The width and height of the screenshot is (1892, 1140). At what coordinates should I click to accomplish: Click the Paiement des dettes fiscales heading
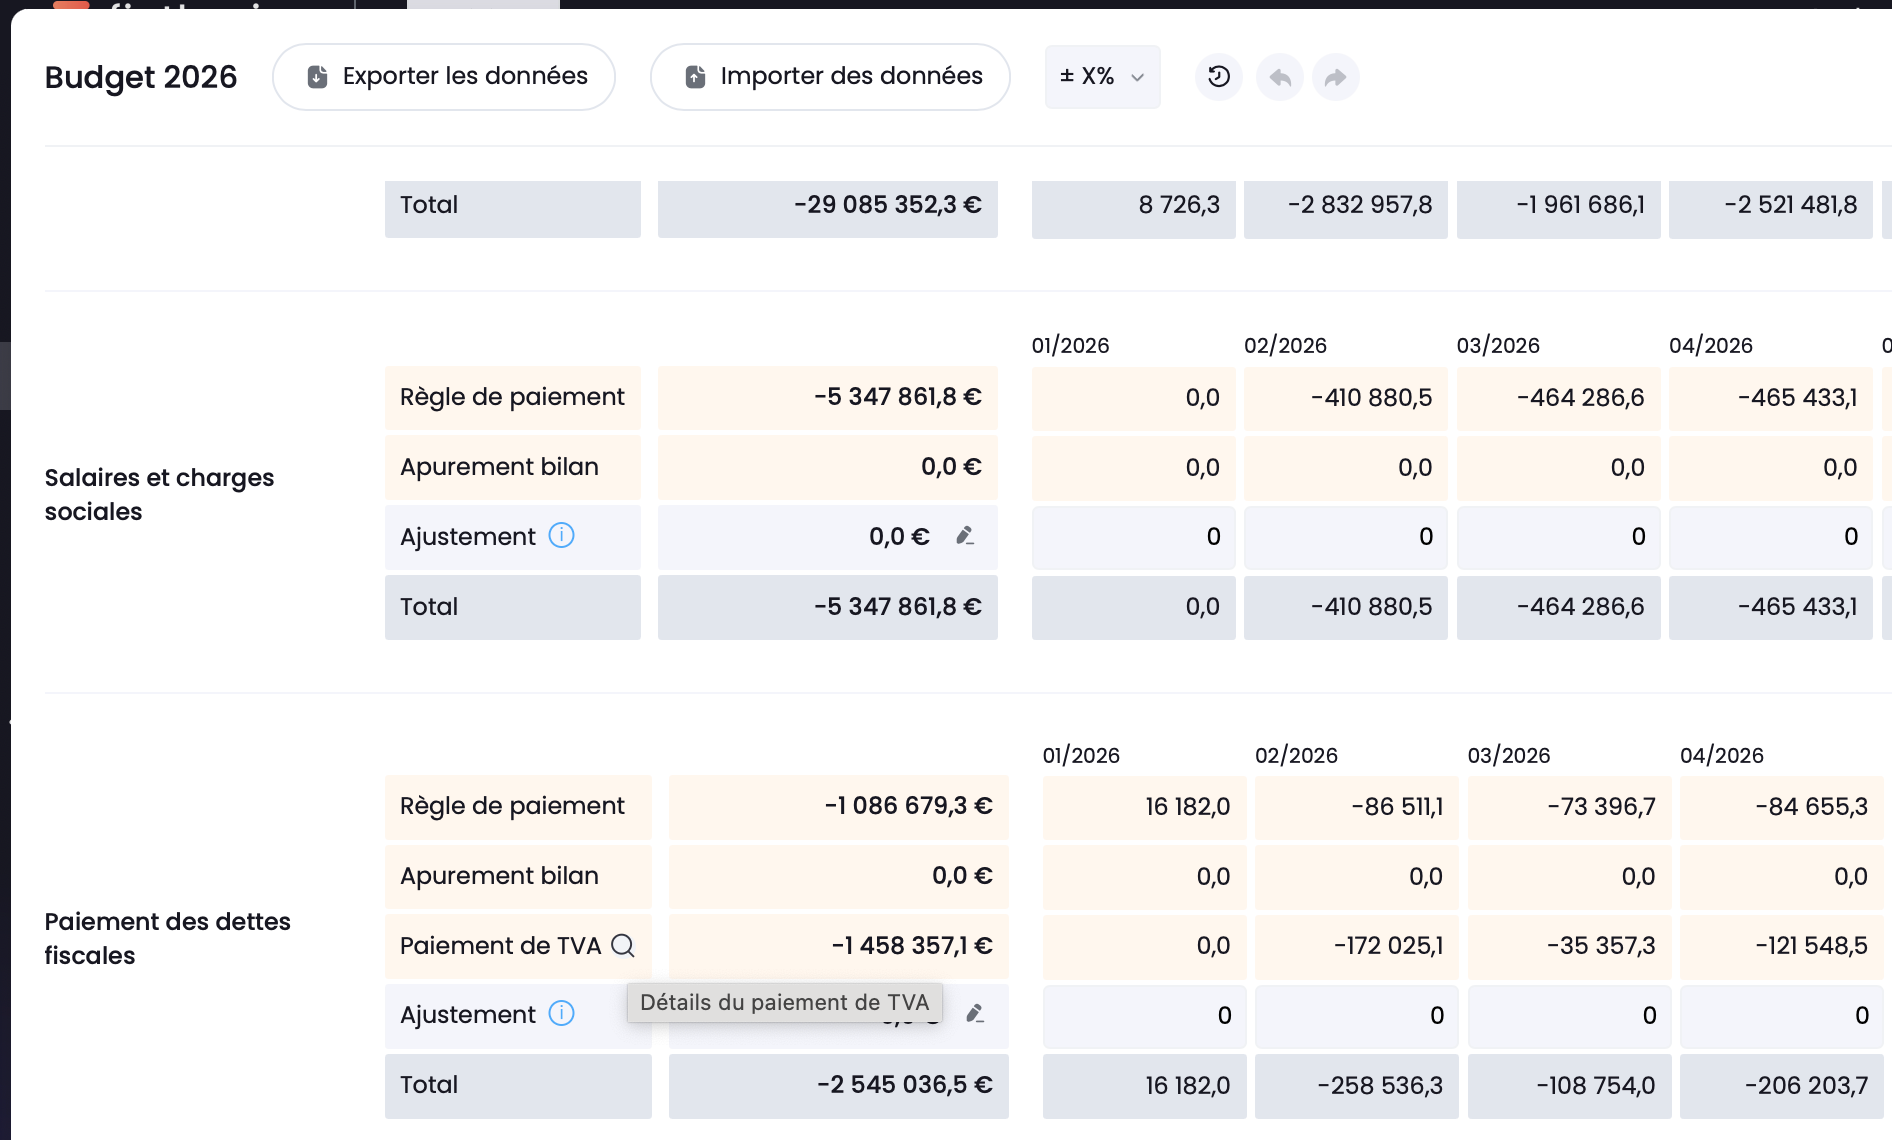(x=168, y=938)
